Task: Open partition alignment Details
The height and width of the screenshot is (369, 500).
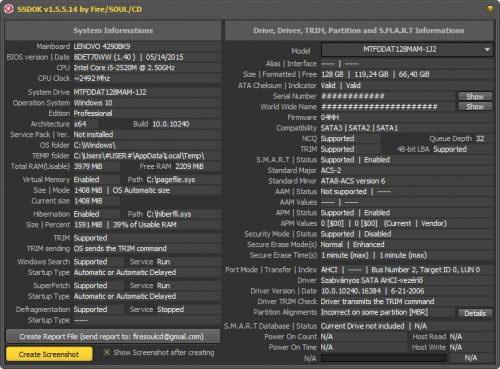Action: 475,313
